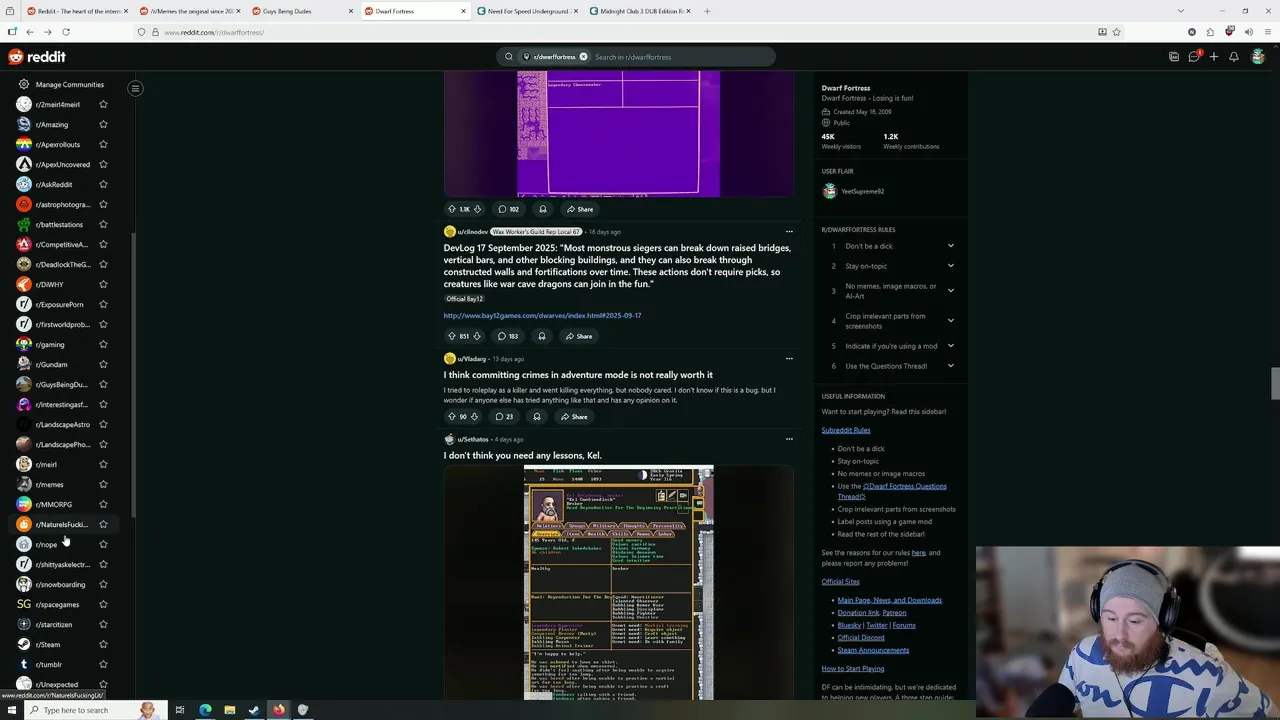
Task: Share the adventure mode crimes post
Action: 574,416
